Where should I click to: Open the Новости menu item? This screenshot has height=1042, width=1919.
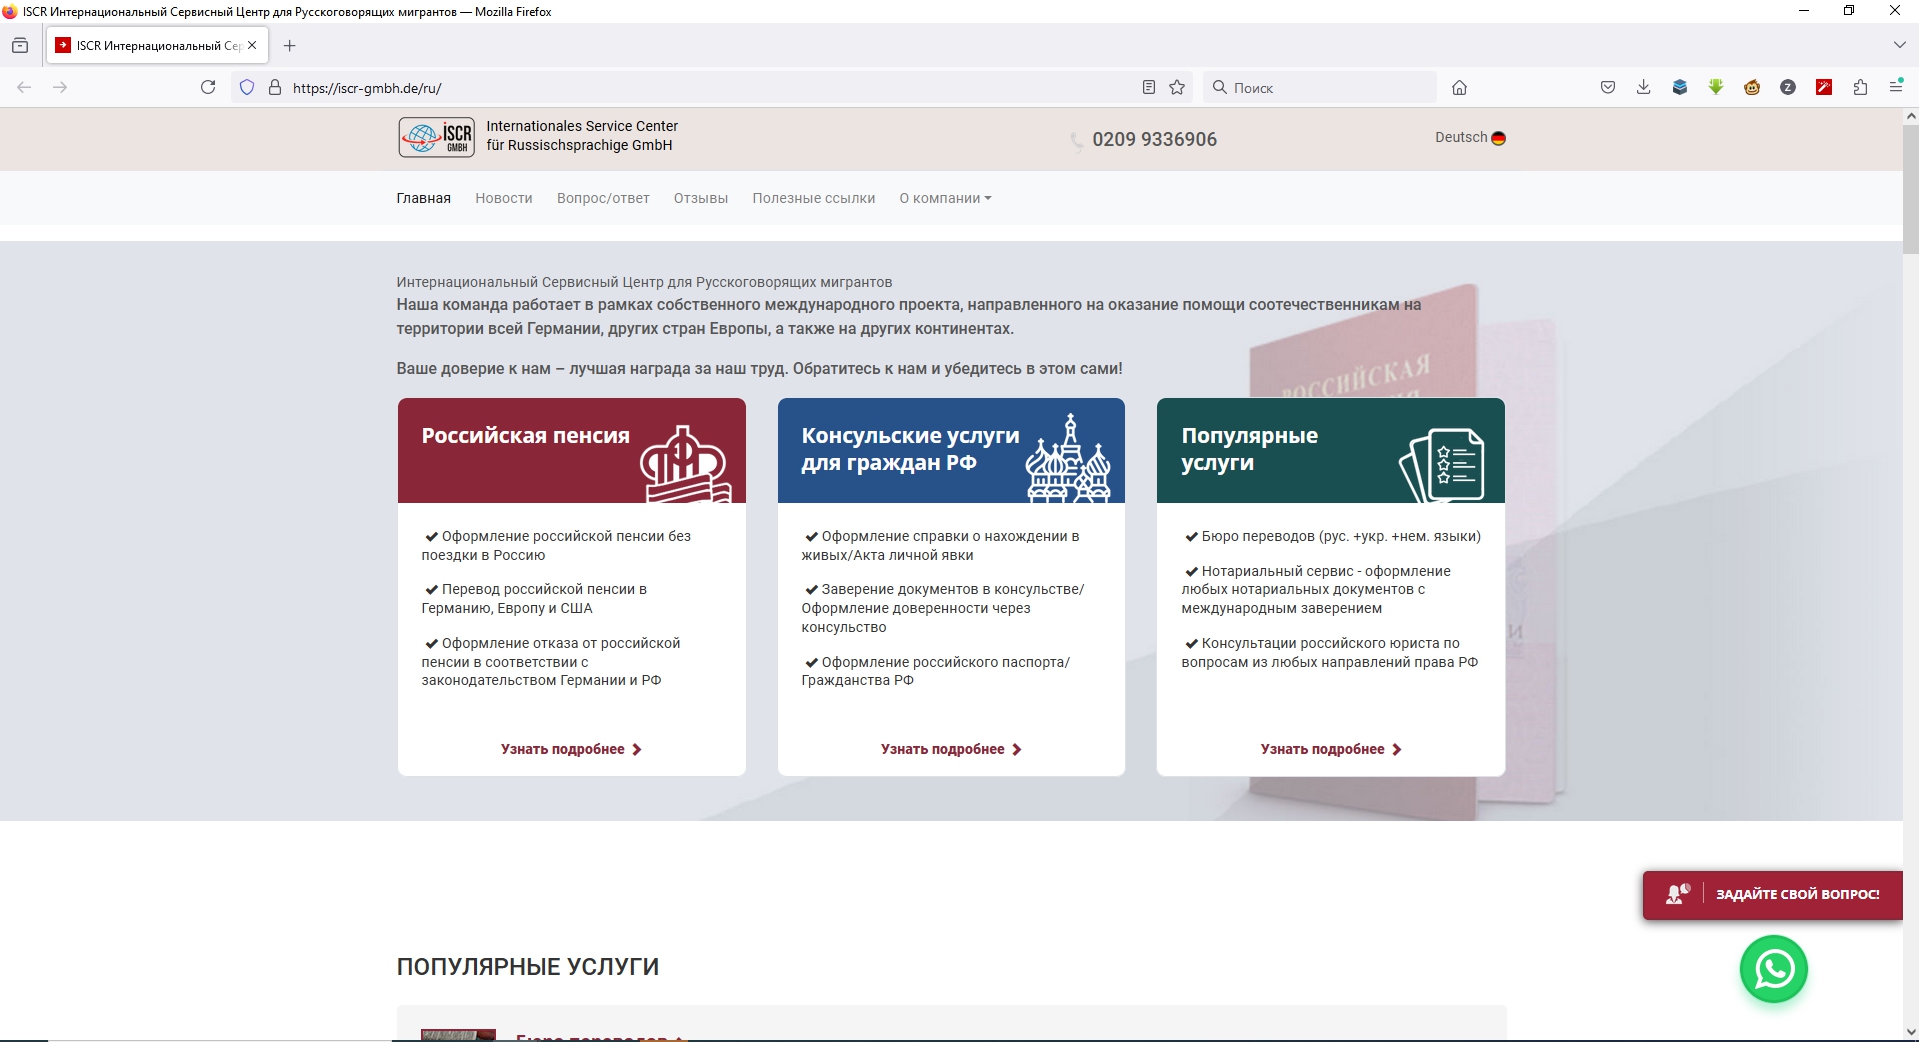pyautogui.click(x=504, y=198)
